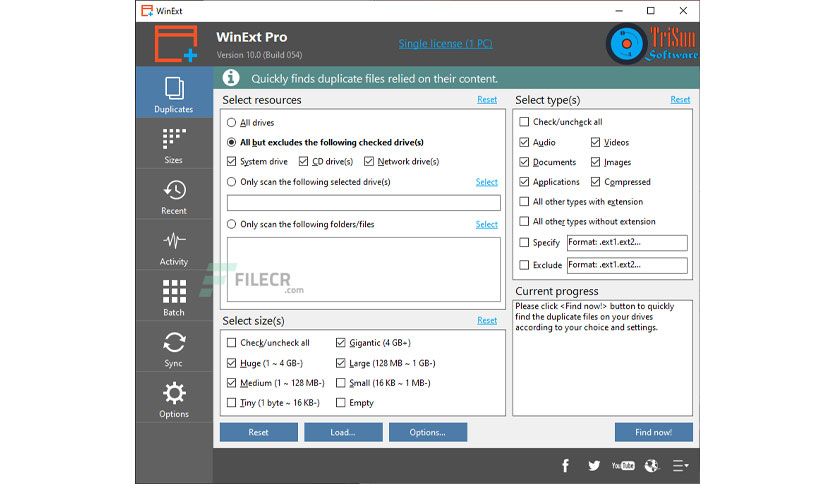This screenshot has width=836, height=484.
Task: Open the Duplicates section in sidebar
Action: point(174,93)
